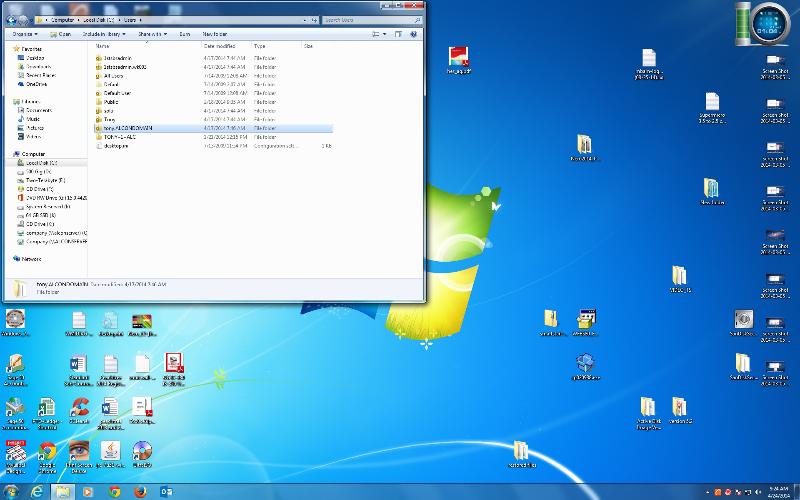Click the Burn toolbar button
Screen dimensions: 800x500
185,34
